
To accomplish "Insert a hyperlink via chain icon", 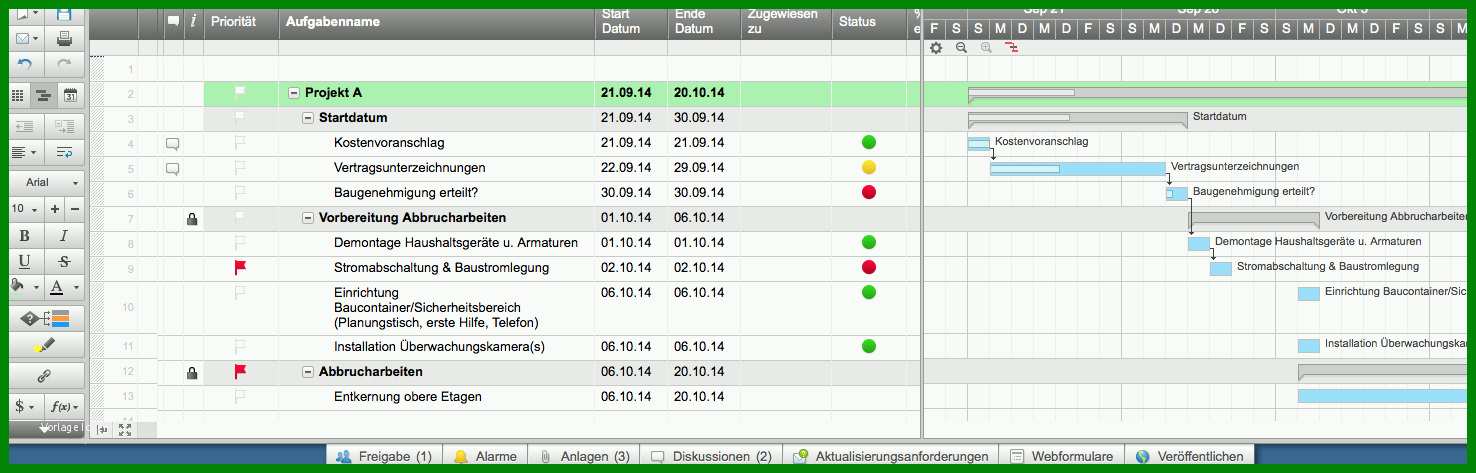I will [46, 376].
